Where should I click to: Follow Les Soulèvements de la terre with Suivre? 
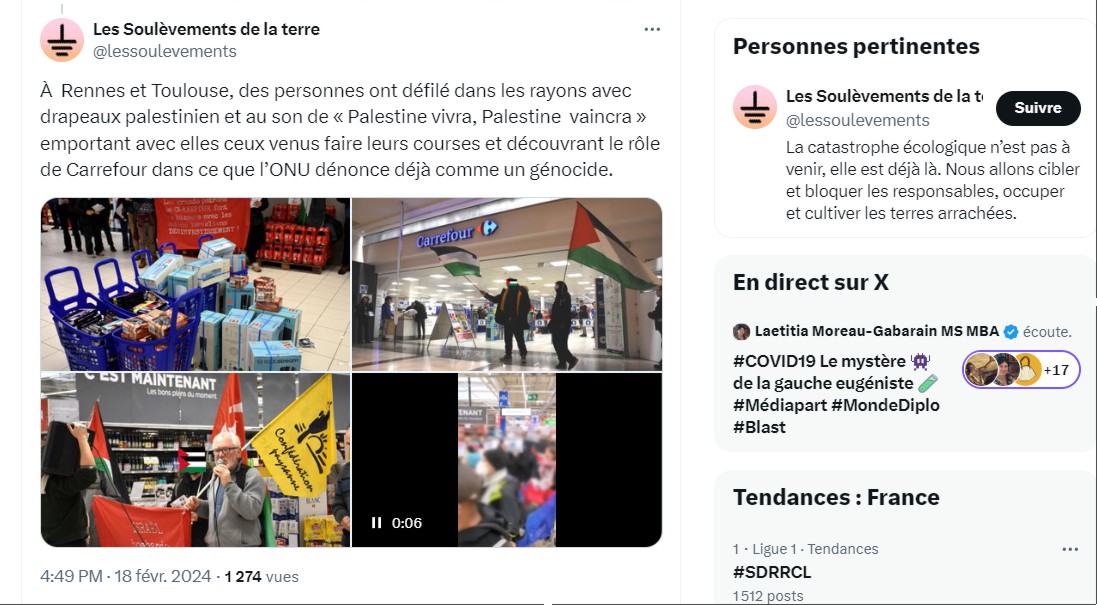tap(1038, 108)
